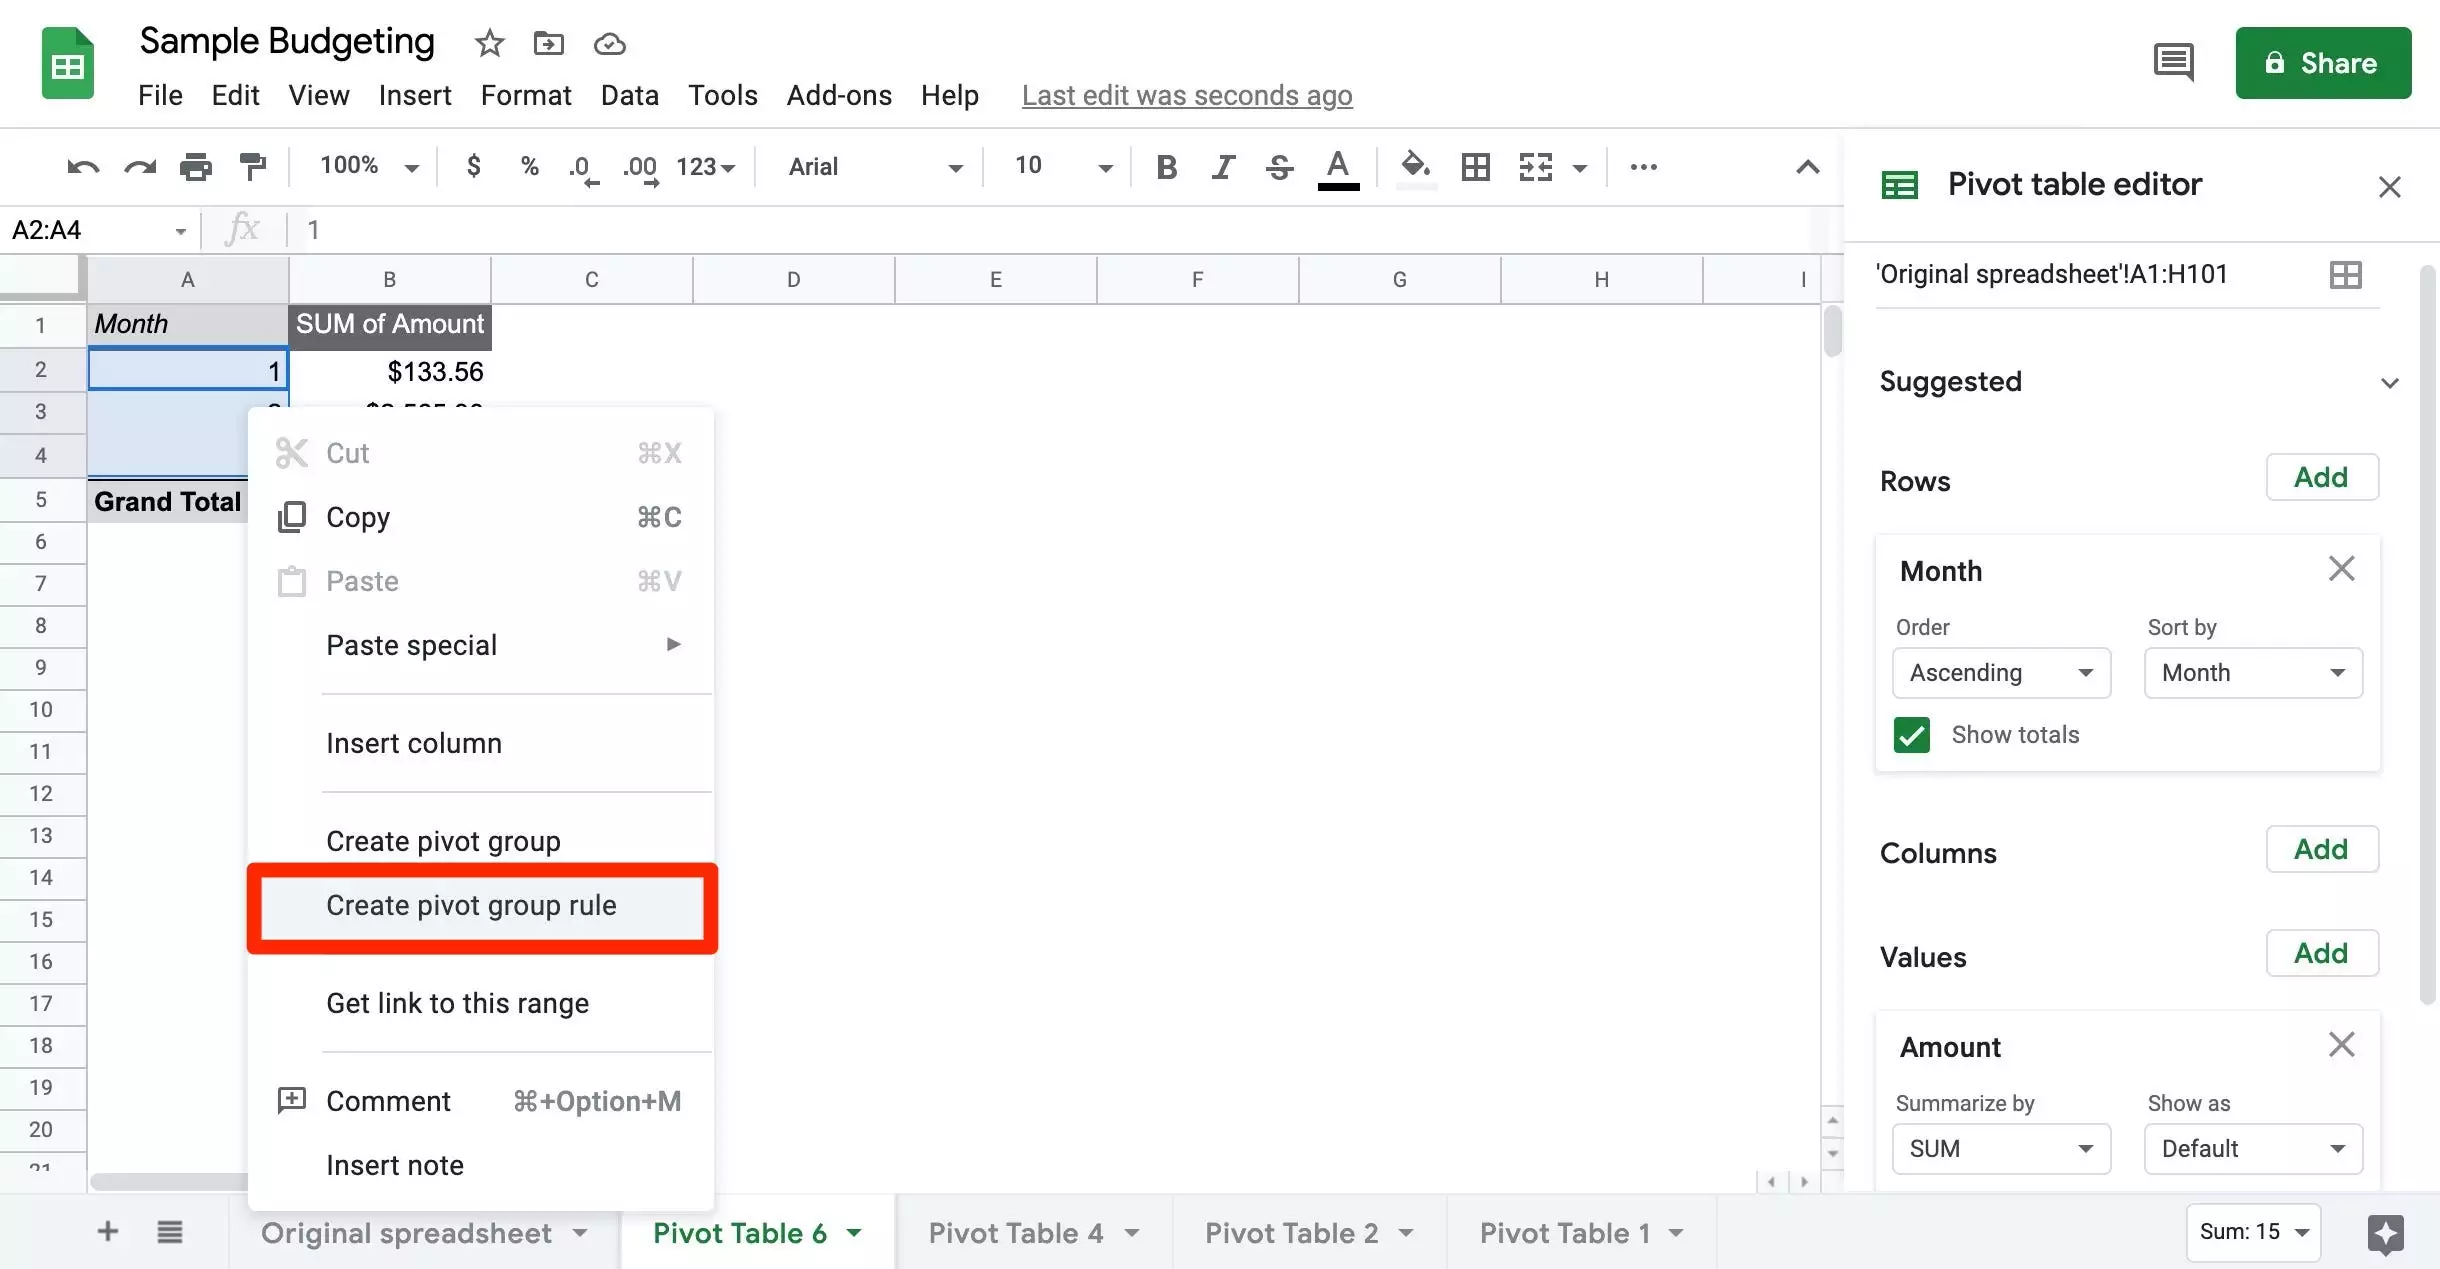Uncheck the Show totals checkbox
This screenshot has height=1269, width=2440.
[x=1911, y=735]
